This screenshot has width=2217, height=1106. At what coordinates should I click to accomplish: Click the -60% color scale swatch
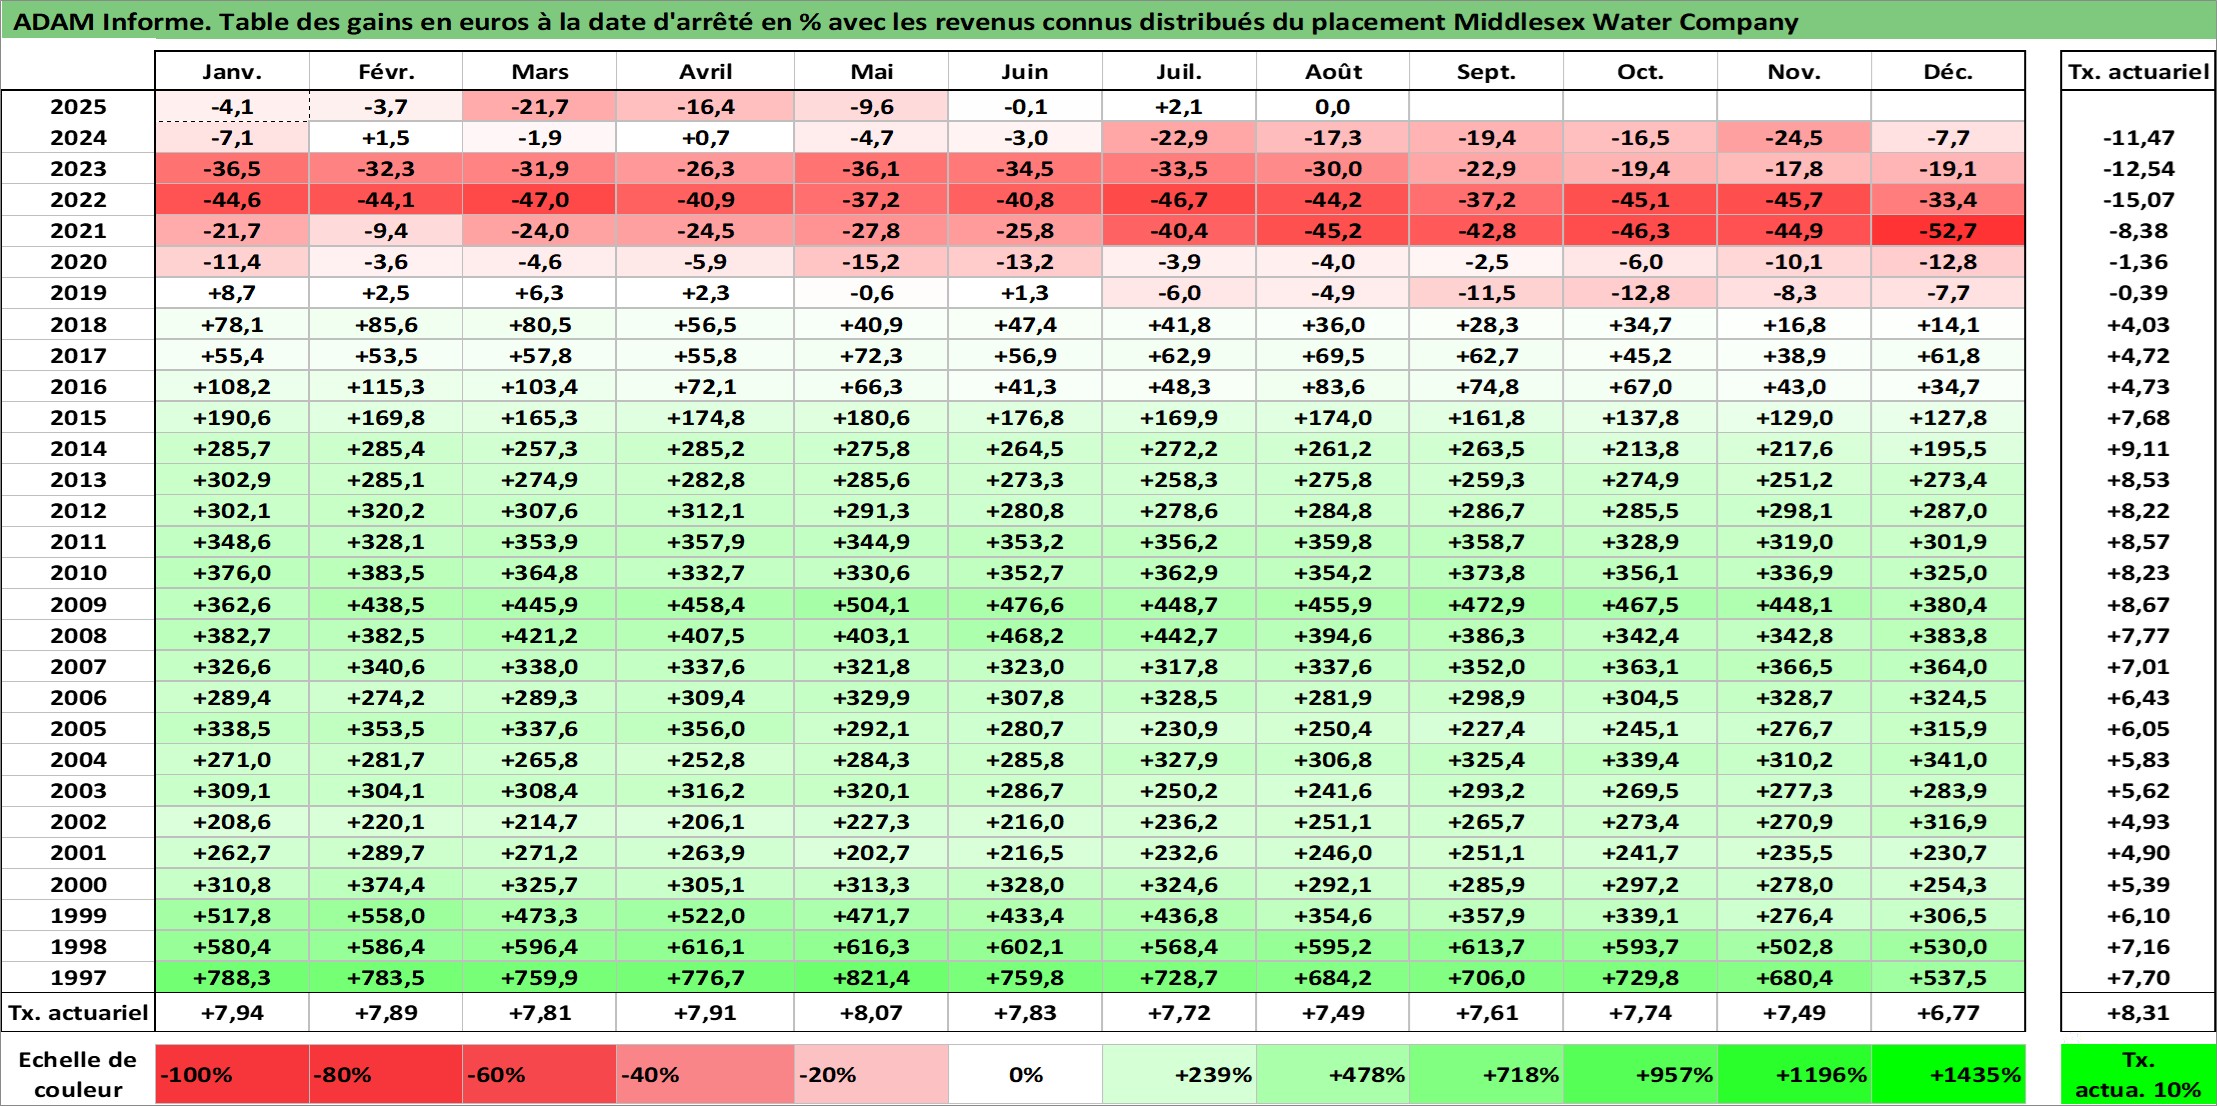(x=539, y=1075)
